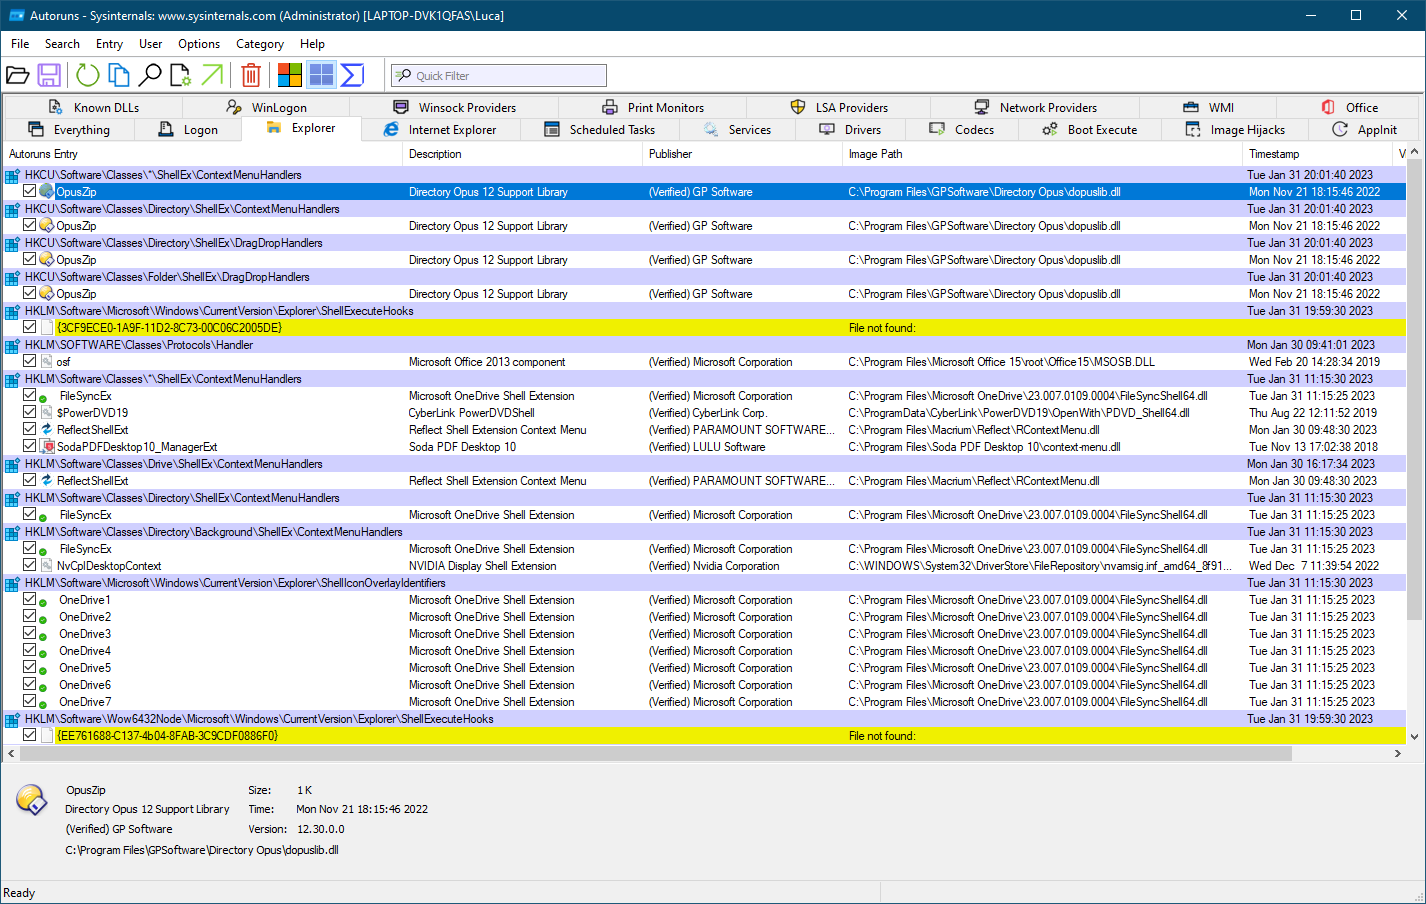The width and height of the screenshot is (1426, 904).
Task: Click the OneDrive1 entry green icon
Action: tap(43, 602)
